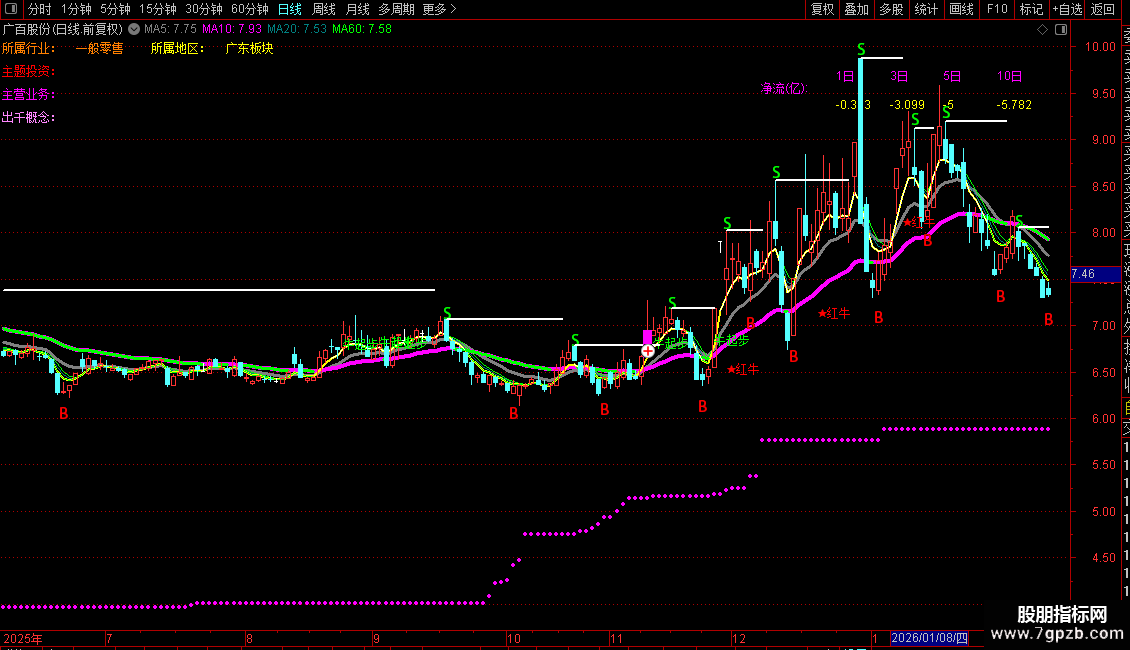The width and height of the screenshot is (1130, 650).
Task: Toggle the right-side panel icon
Action: point(1061,30)
